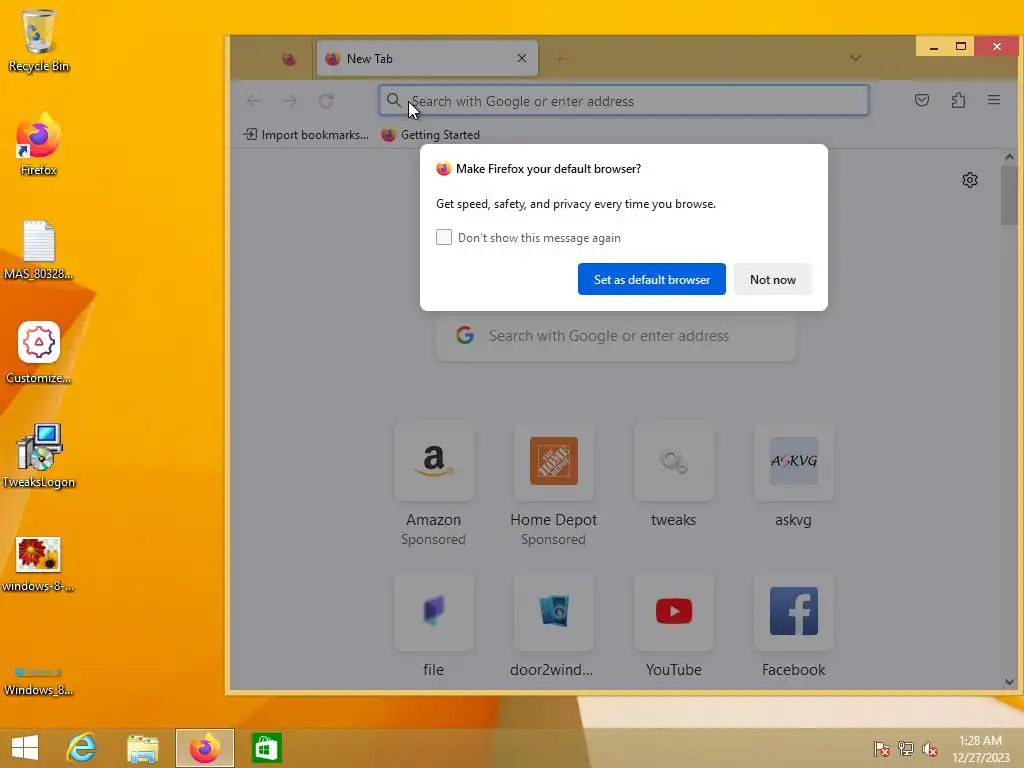
Task: Open the Windows Store from the taskbar
Action: [x=266, y=748]
